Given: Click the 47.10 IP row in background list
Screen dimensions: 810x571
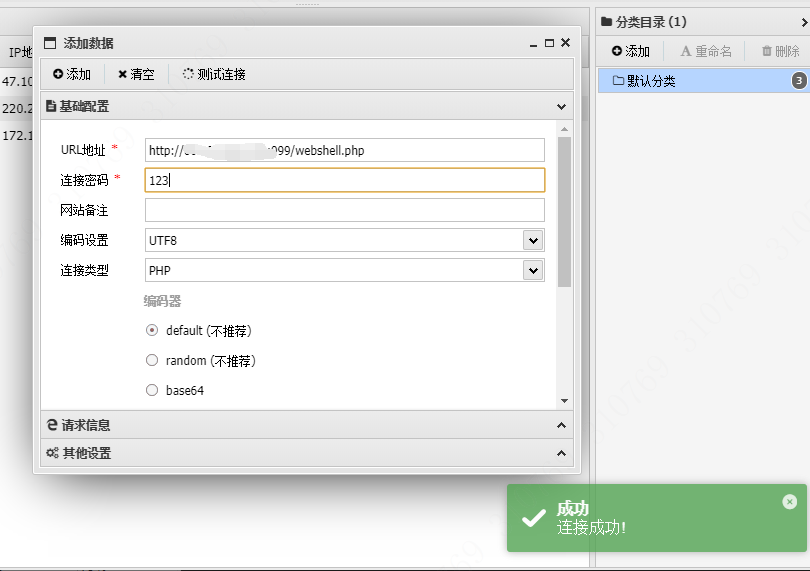Looking at the screenshot, I should [17, 82].
